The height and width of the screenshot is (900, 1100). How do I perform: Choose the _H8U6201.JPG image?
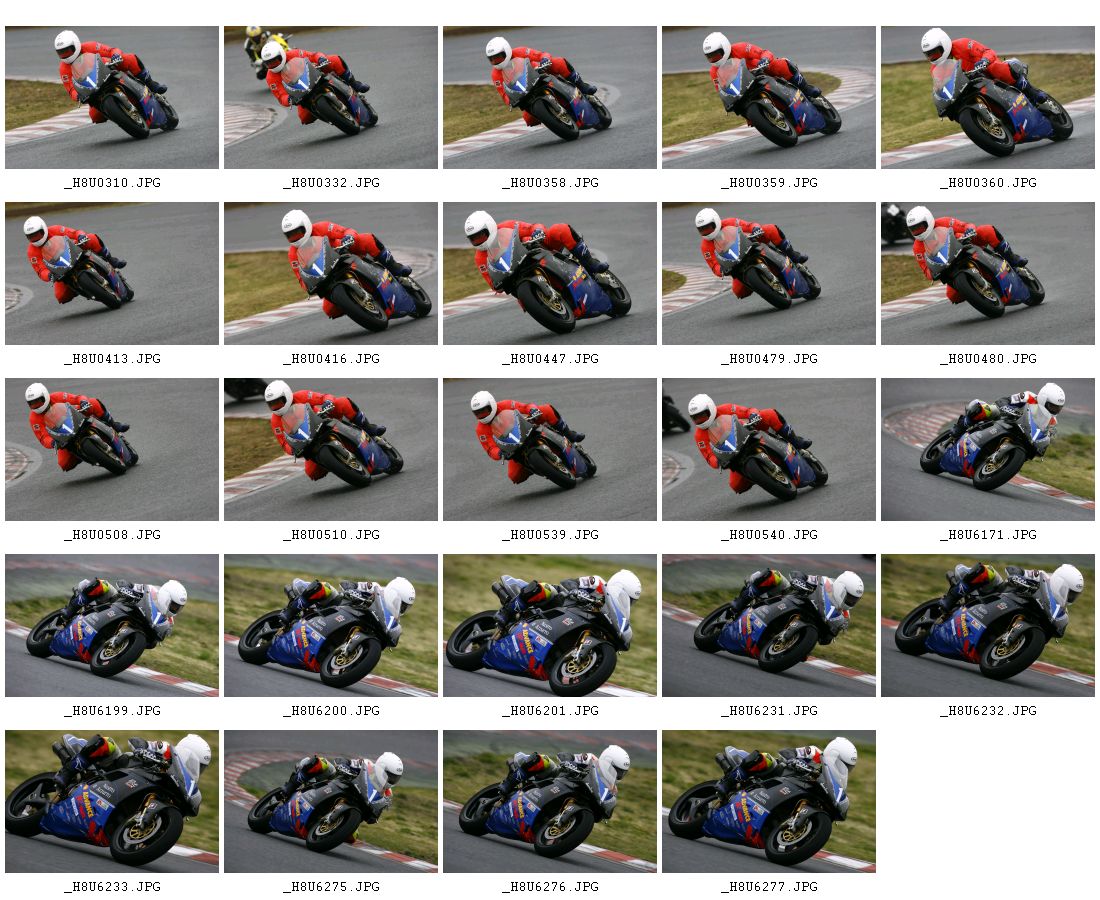pos(550,626)
